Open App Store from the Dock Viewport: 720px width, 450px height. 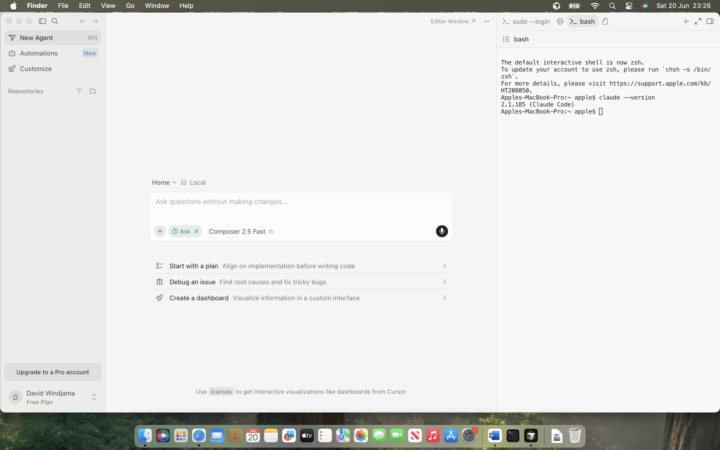[x=451, y=435]
